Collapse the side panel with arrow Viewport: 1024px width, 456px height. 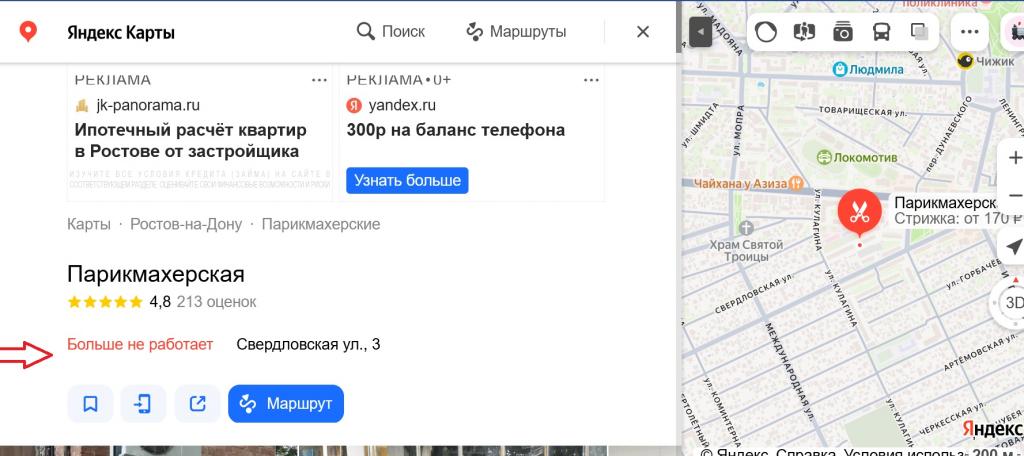tap(700, 31)
